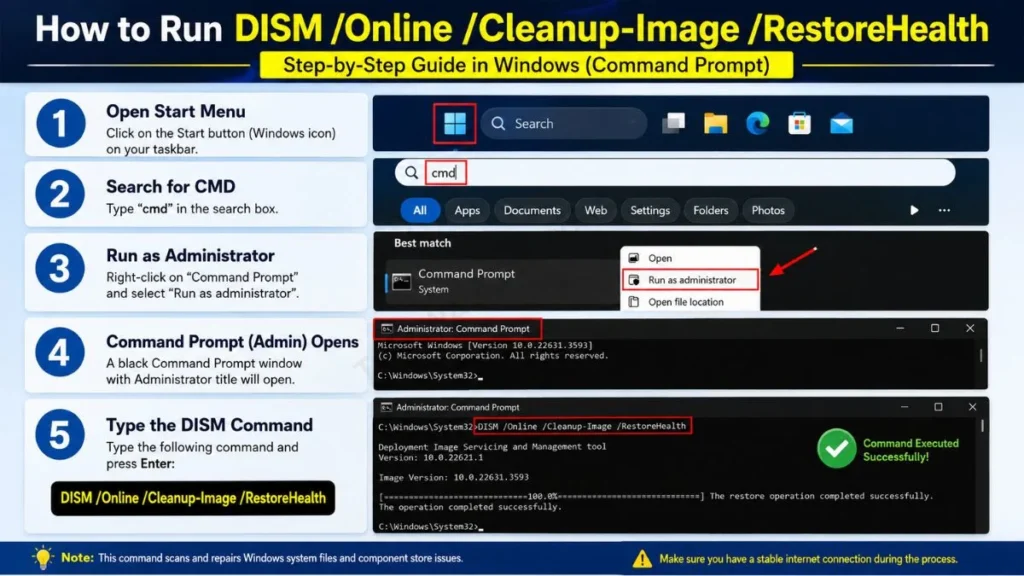Click the Command Prompt app icon in results
Screen dimensions: 1024x576
pos(402,282)
